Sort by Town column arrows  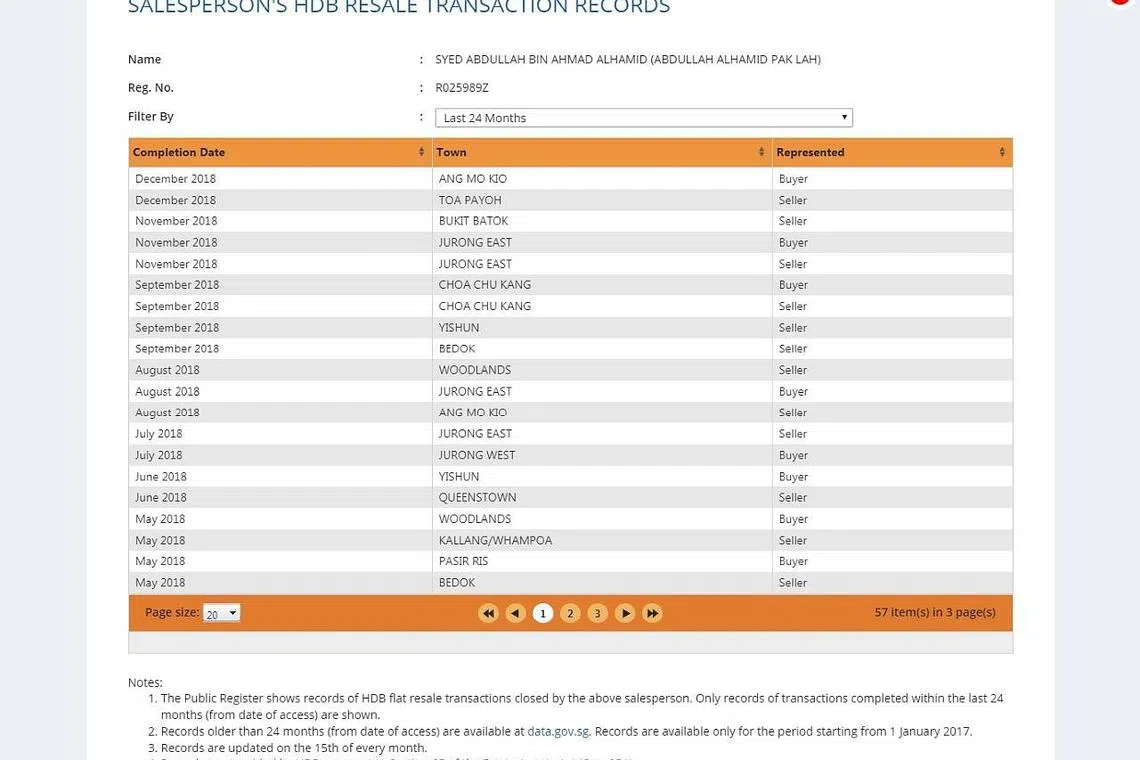click(761, 152)
